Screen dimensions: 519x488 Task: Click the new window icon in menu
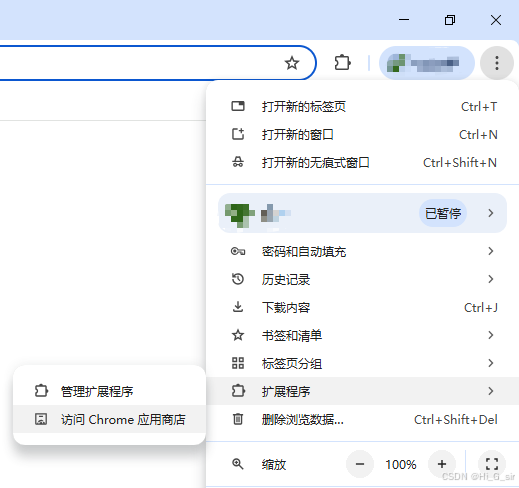click(x=238, y=134)
